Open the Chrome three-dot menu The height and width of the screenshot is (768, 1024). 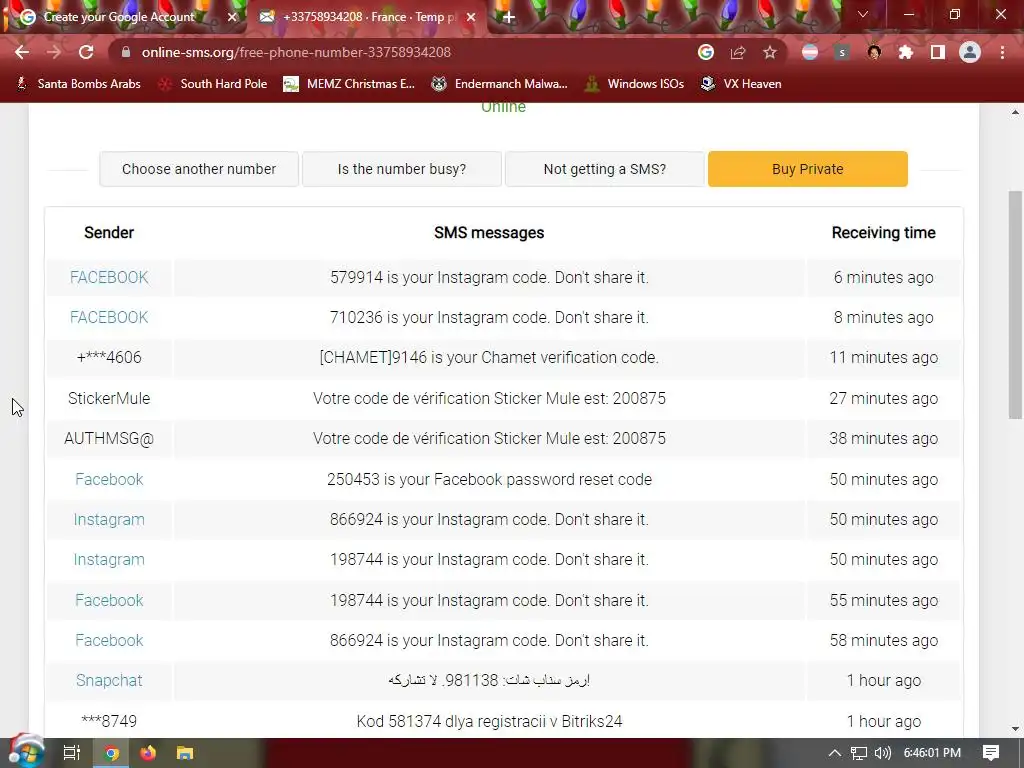click(x=1002, y=52)
